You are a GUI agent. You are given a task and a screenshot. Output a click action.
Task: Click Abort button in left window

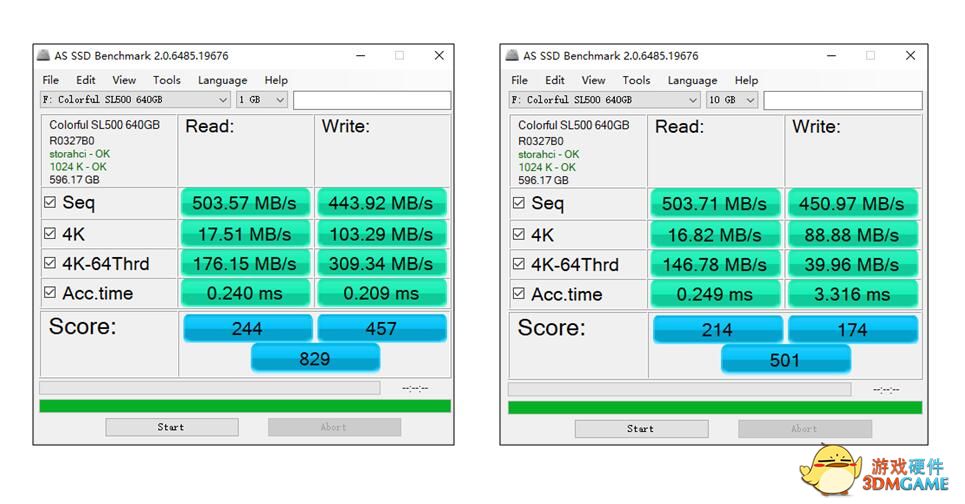point(334,427)
